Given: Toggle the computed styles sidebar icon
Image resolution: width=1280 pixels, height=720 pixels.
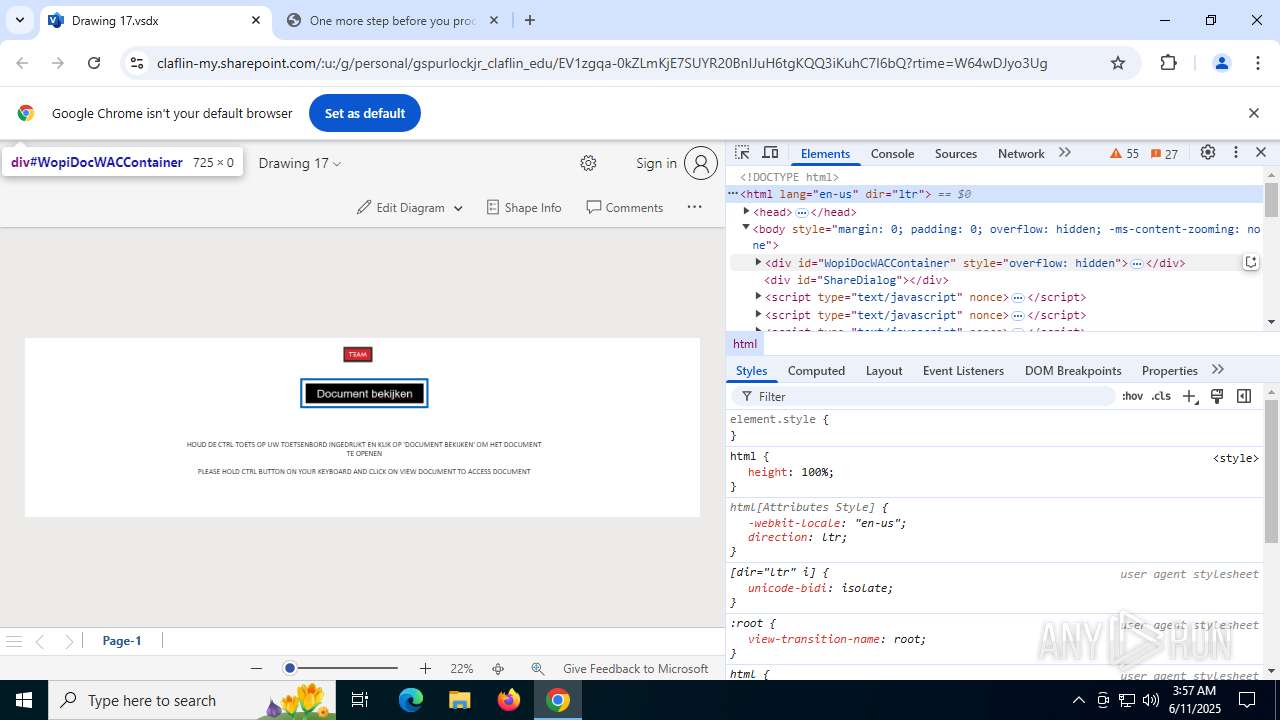Looking at the screenshot, I should [1244, 396].
